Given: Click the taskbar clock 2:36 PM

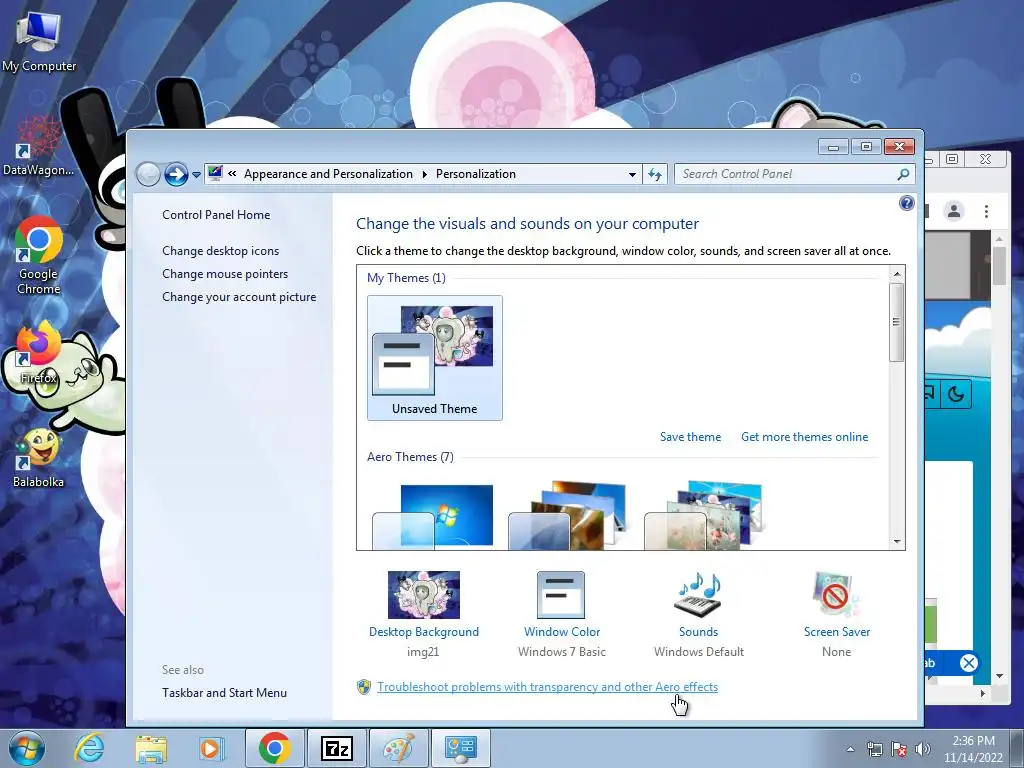Looking at the screenshot, I should click(x=973, y=749).
